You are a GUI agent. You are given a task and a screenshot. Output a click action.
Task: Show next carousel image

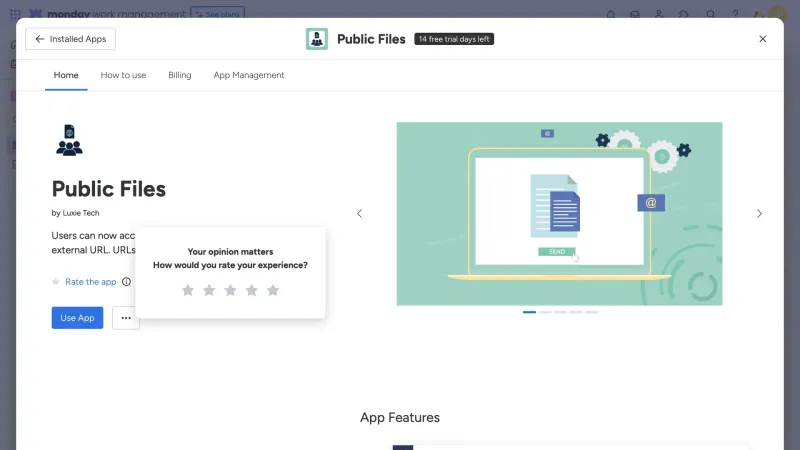point(759,213)
